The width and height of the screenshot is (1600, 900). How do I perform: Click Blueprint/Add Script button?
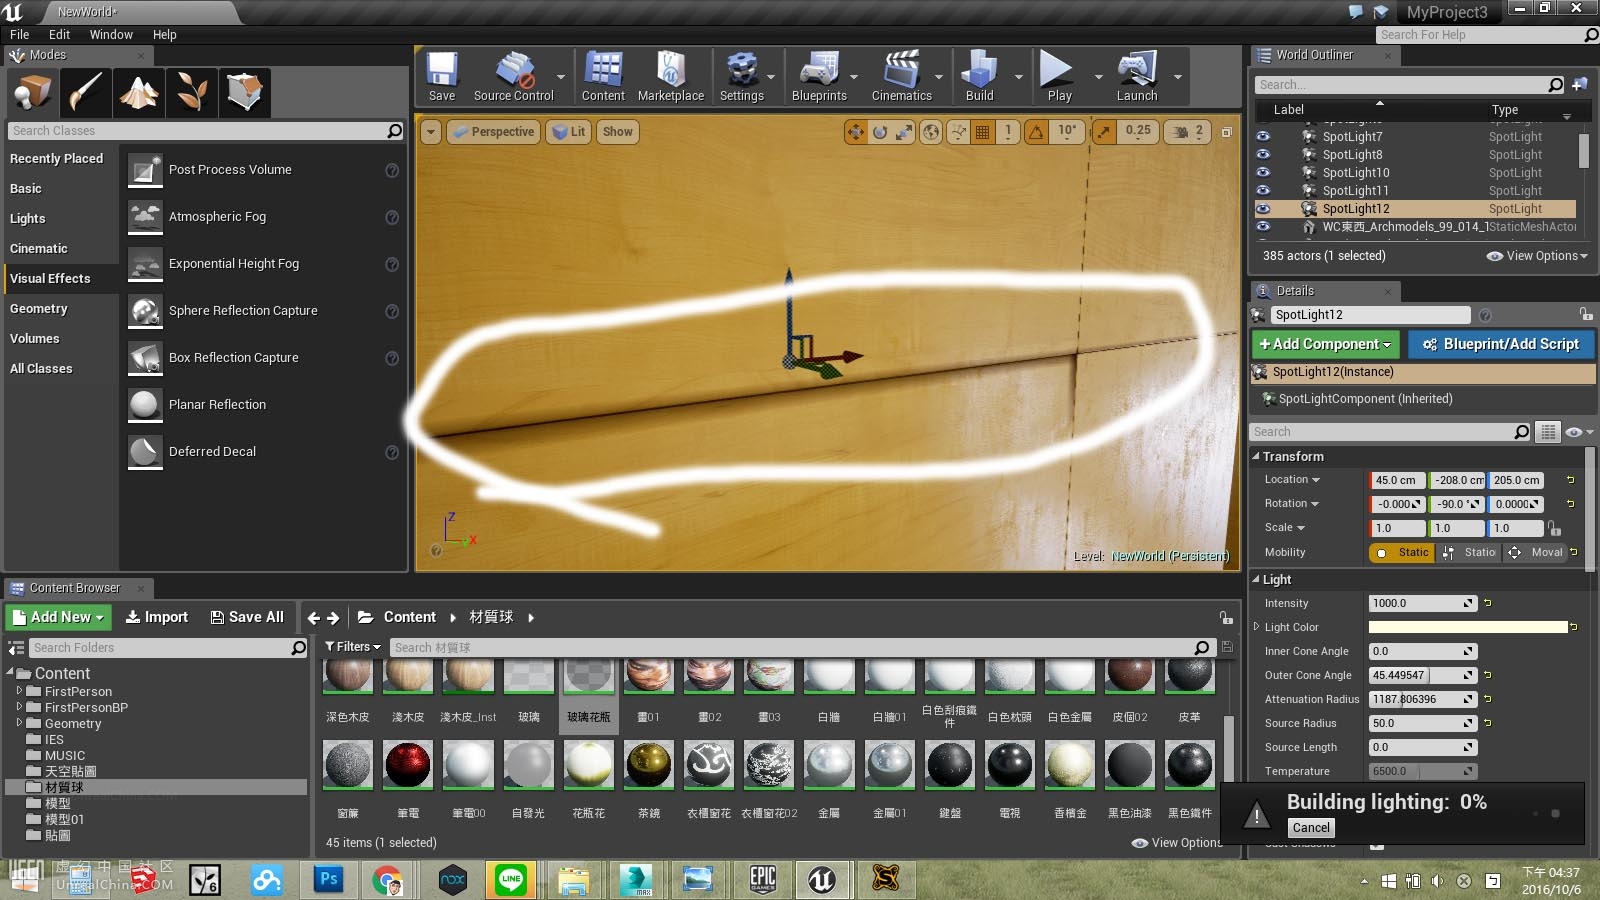coord(1501,344)
